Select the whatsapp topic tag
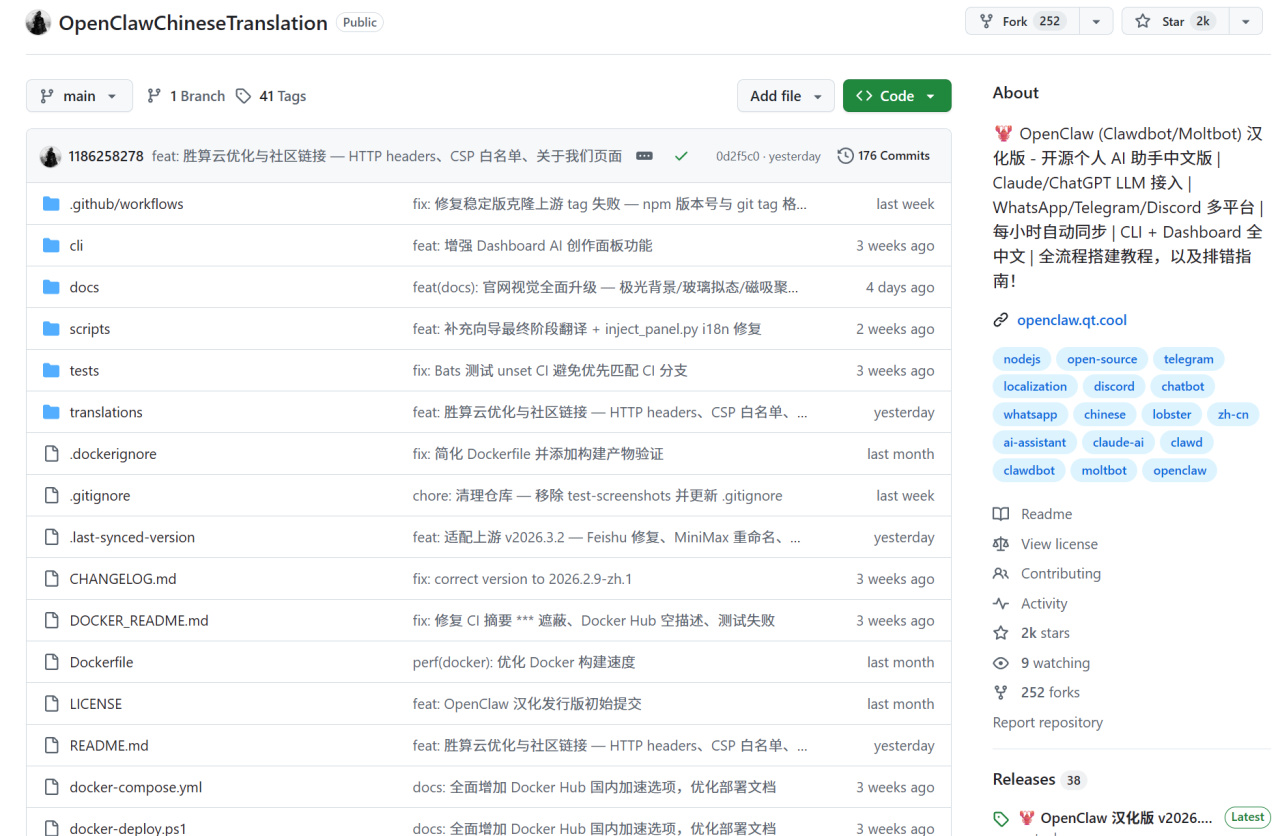1280x836 pixels. click(1030, 415)
